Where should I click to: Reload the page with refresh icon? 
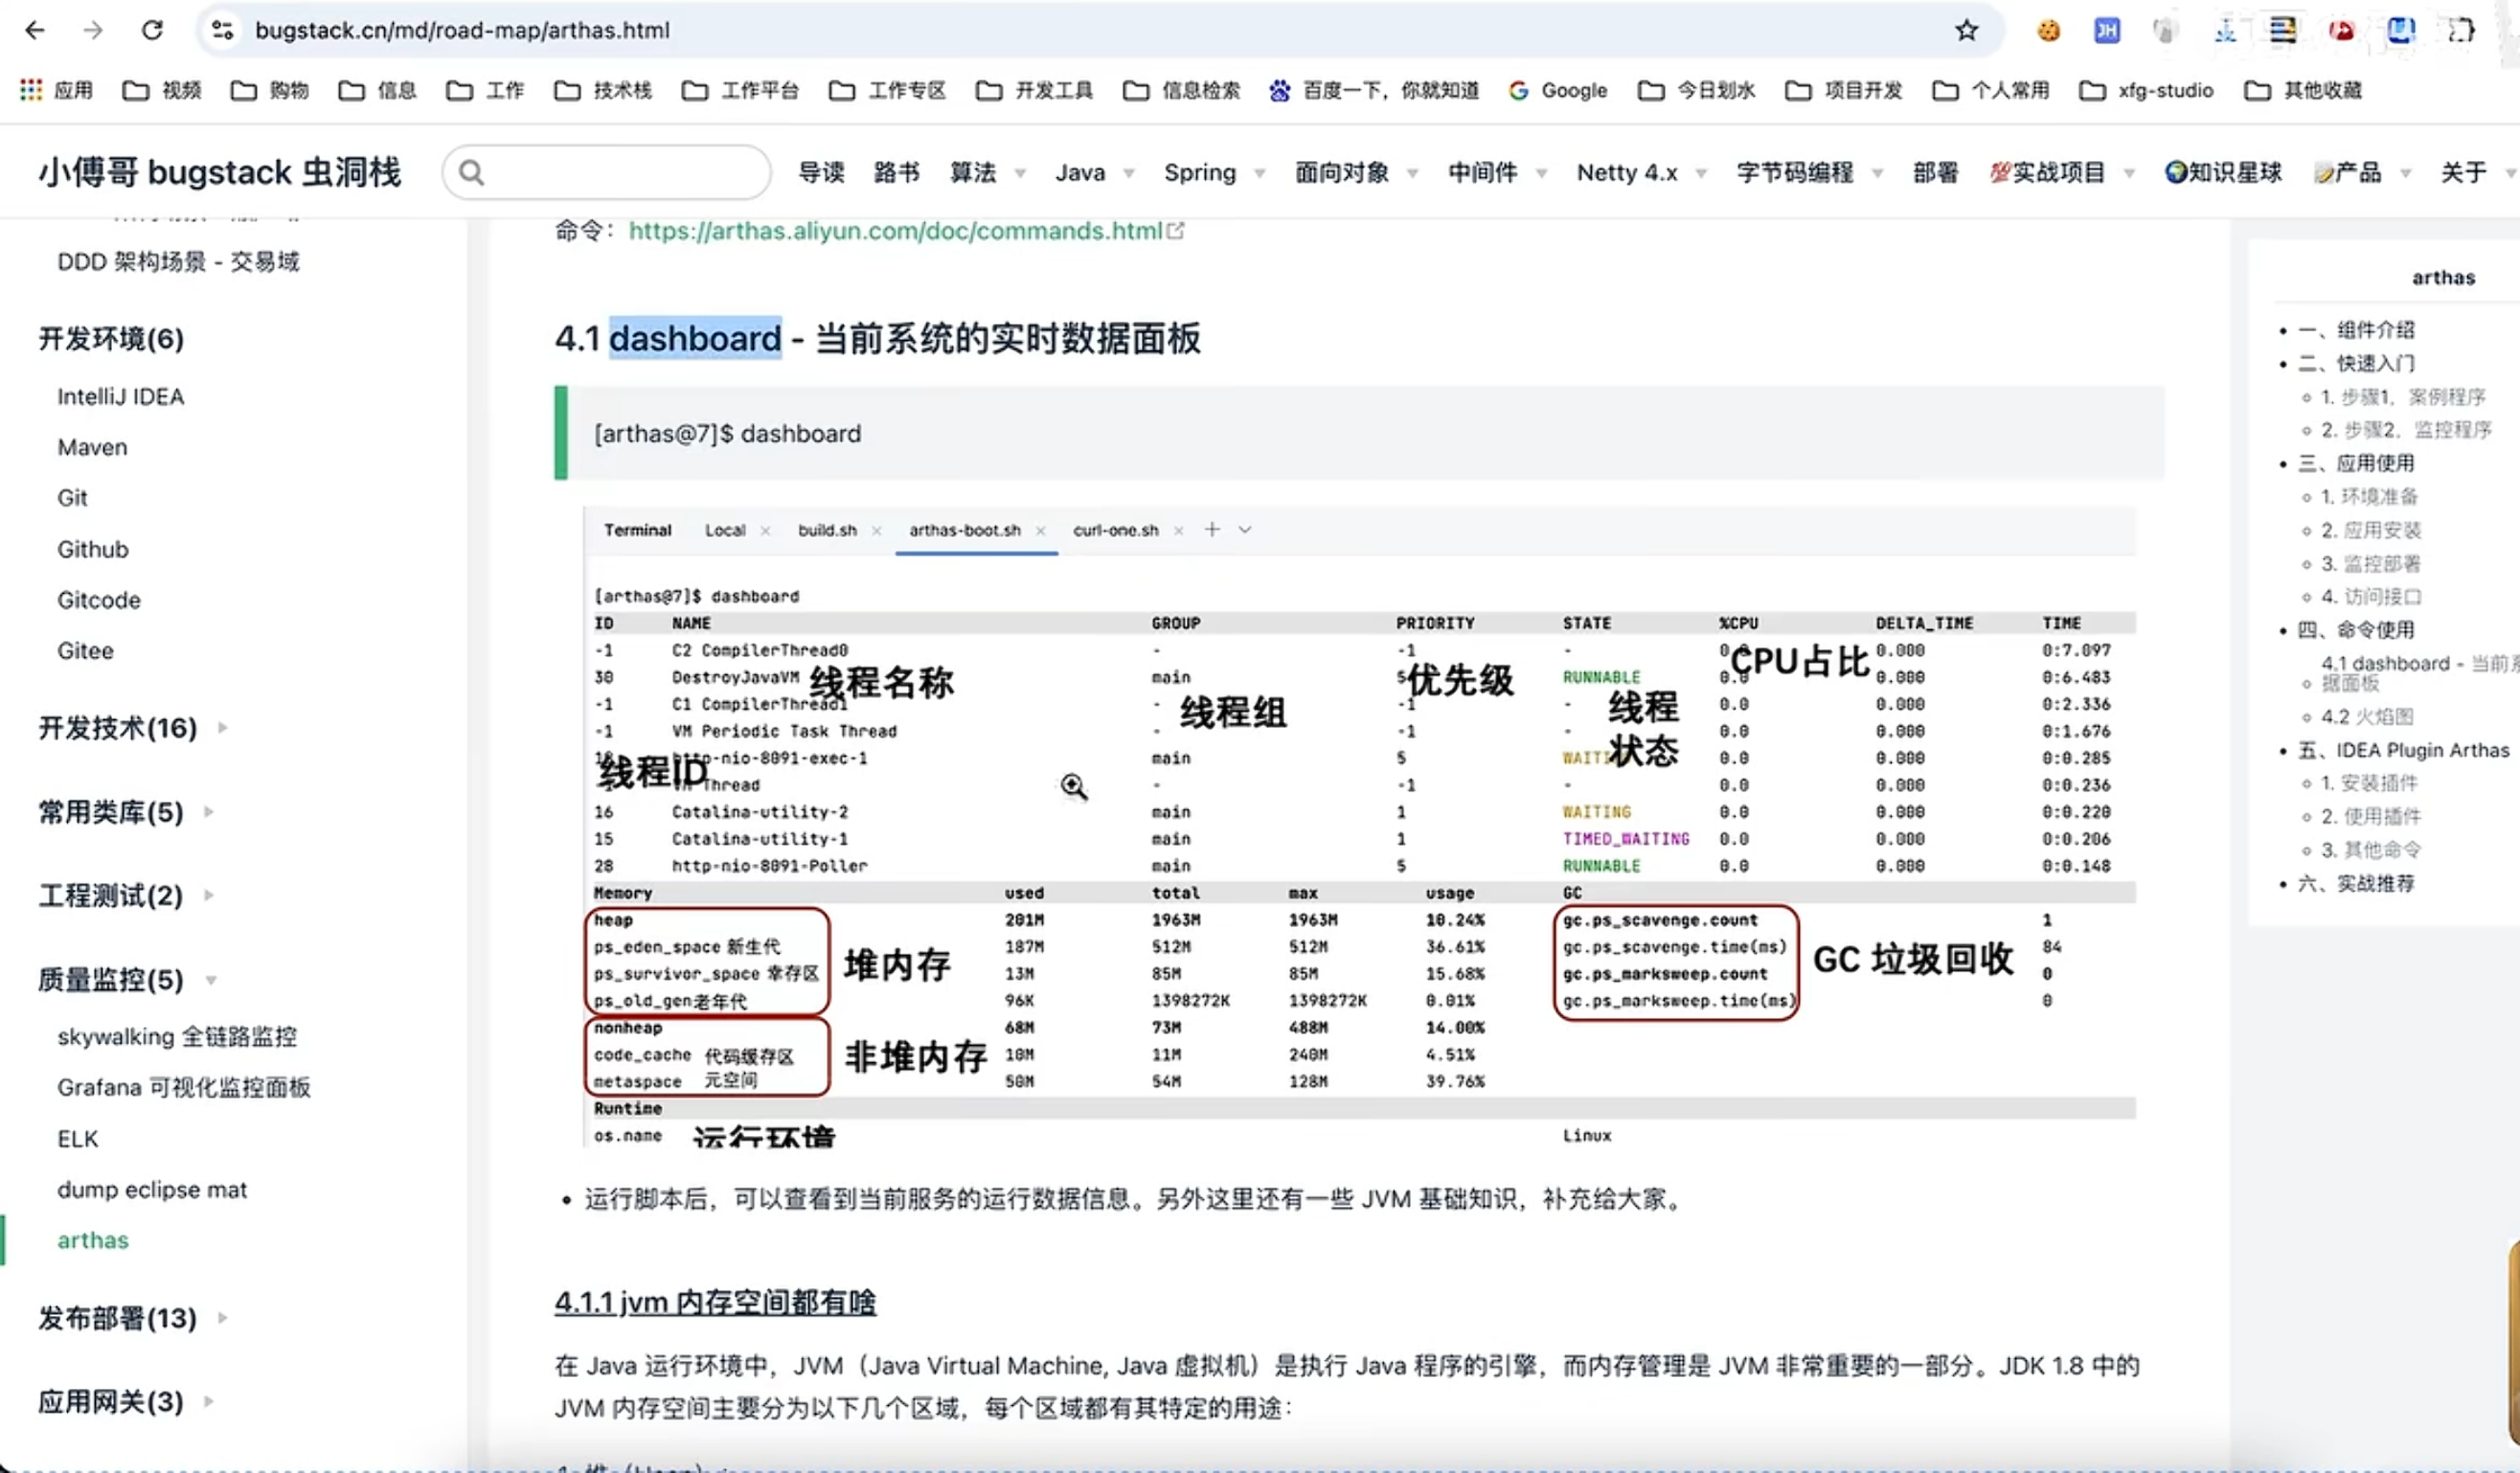[x=152, y=30]
